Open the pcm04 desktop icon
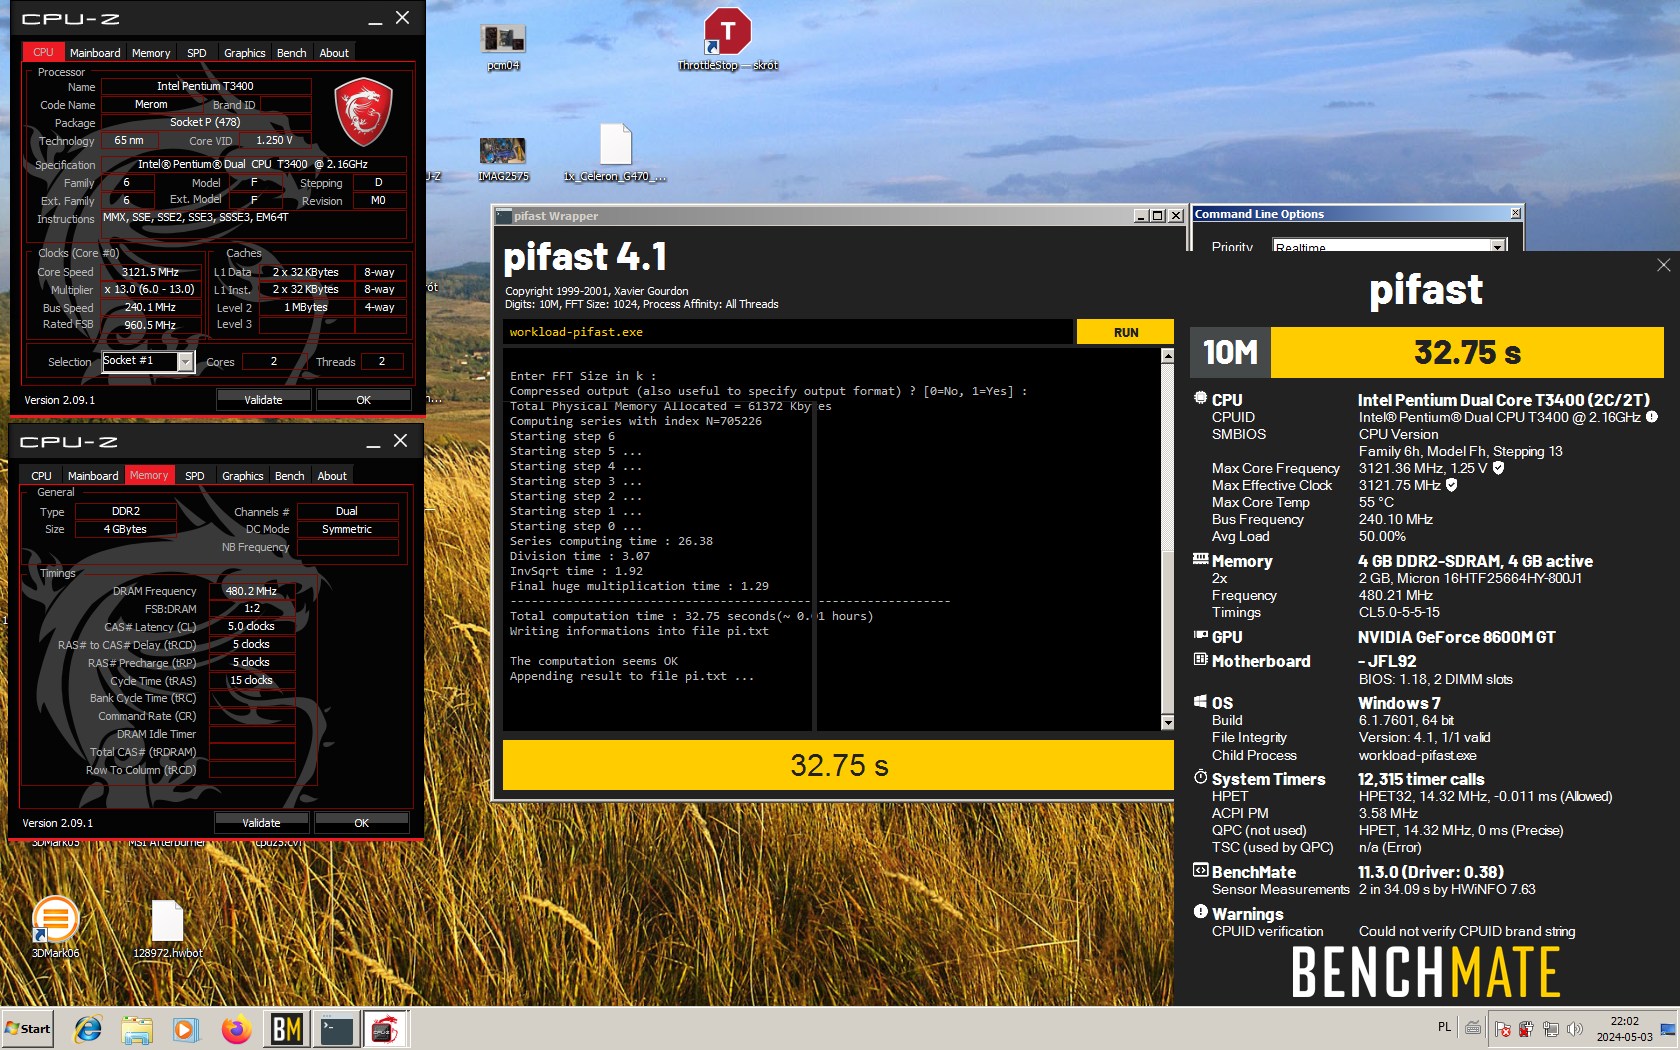1680x1050 pixels. [503, 46]
